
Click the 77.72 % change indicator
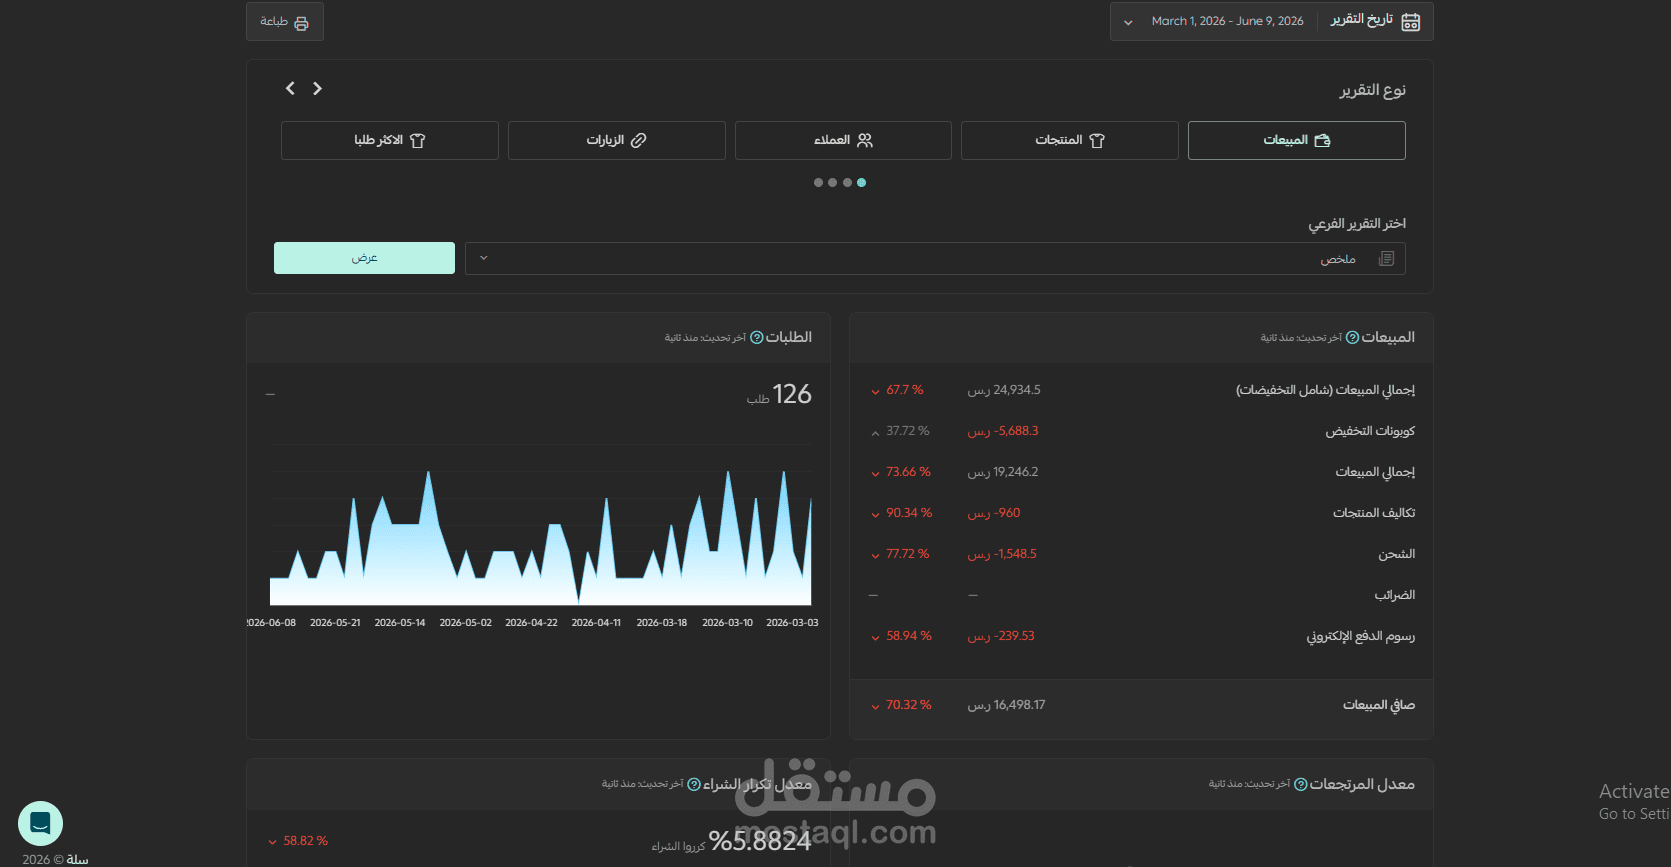pos(901,554)
